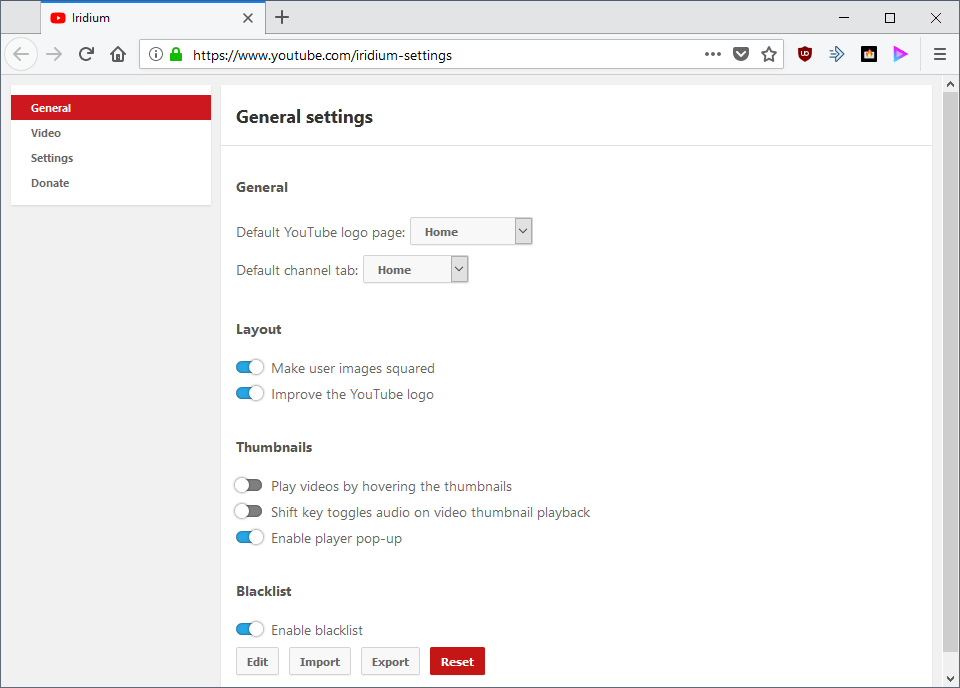The image size is (960, 688).
Task: Save the page to Pocket
Action: tap(741, 54)
